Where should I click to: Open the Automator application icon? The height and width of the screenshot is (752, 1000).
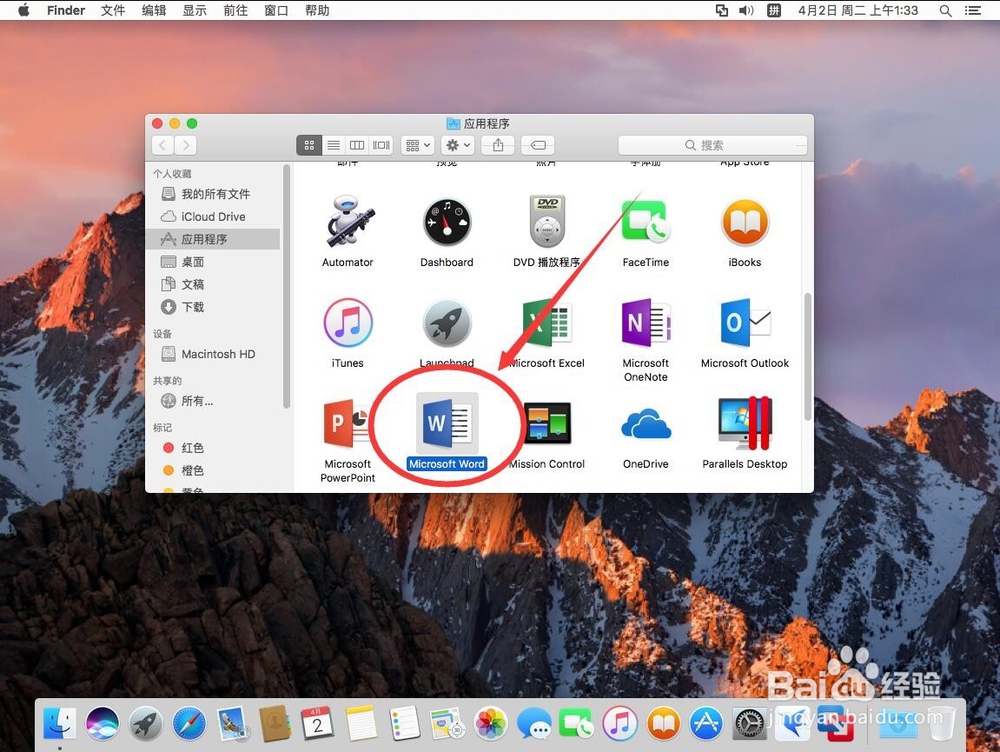click(x=348, y=222)
